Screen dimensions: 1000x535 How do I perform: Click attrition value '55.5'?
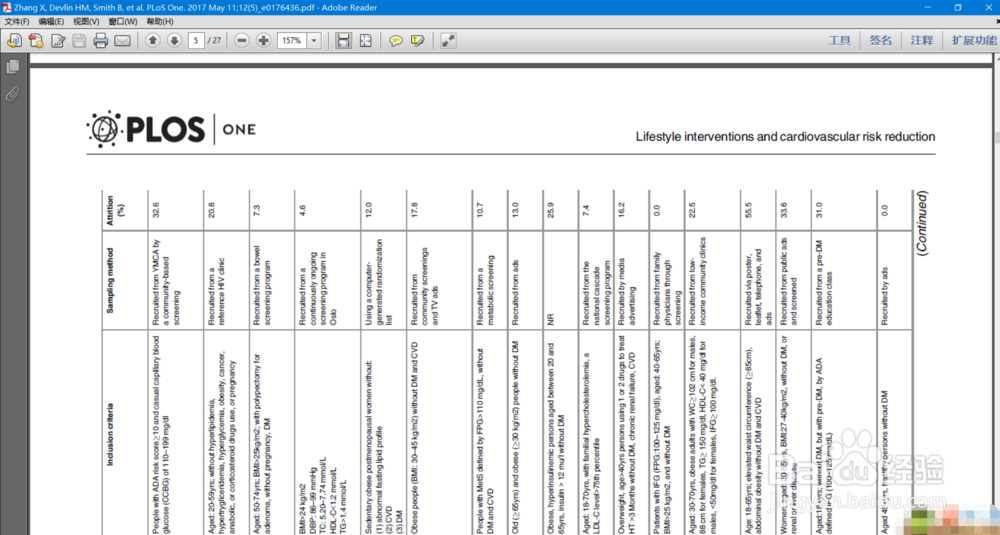pyautogui.click(x=747, y=210)
